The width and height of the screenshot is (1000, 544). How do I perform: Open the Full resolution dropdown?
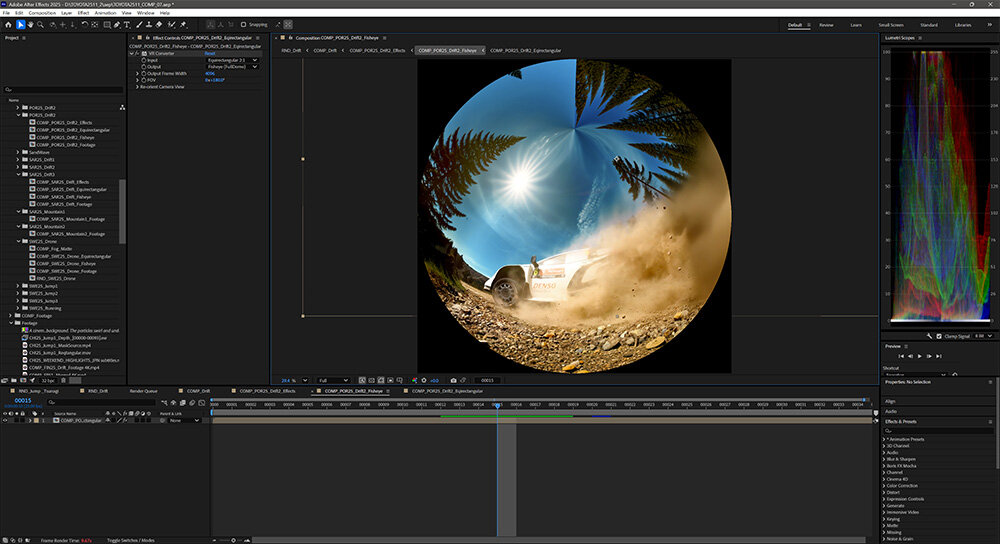pos(333,380)
